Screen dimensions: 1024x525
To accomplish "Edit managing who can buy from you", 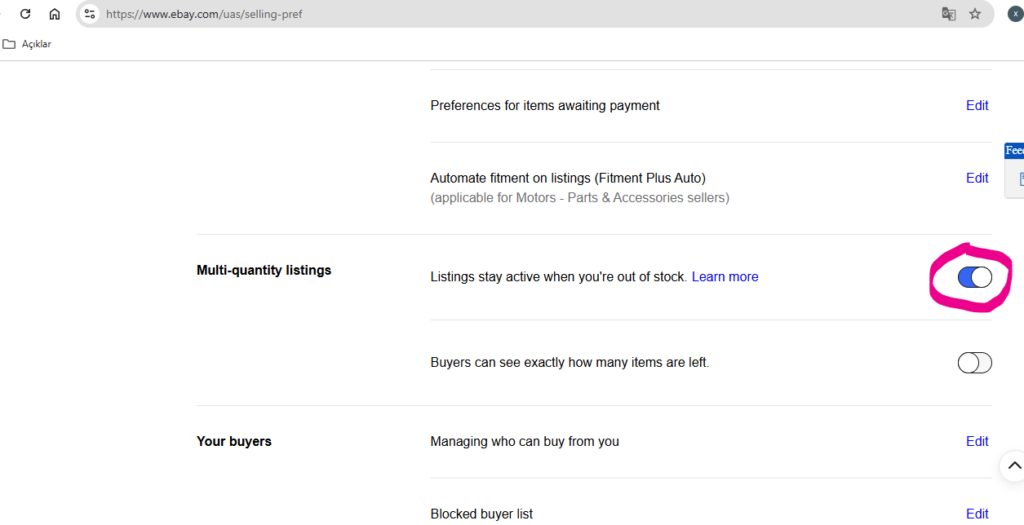I will click(977, 441).
